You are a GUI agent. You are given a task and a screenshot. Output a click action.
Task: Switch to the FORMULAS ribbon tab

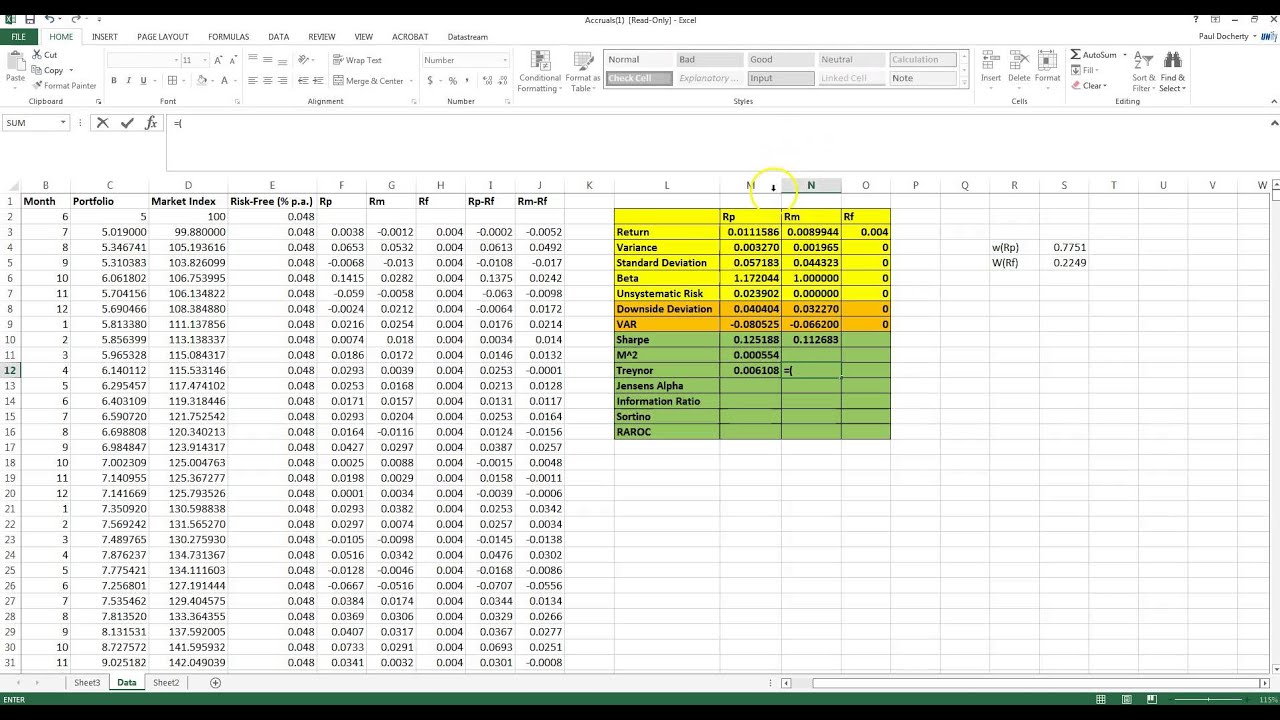coord(228,37)
